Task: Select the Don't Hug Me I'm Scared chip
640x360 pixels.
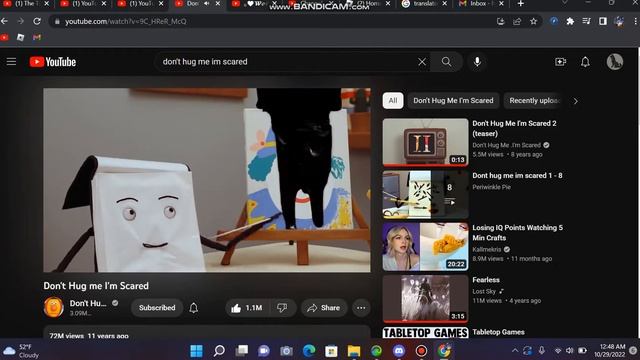Action: (x=453, y=100)
